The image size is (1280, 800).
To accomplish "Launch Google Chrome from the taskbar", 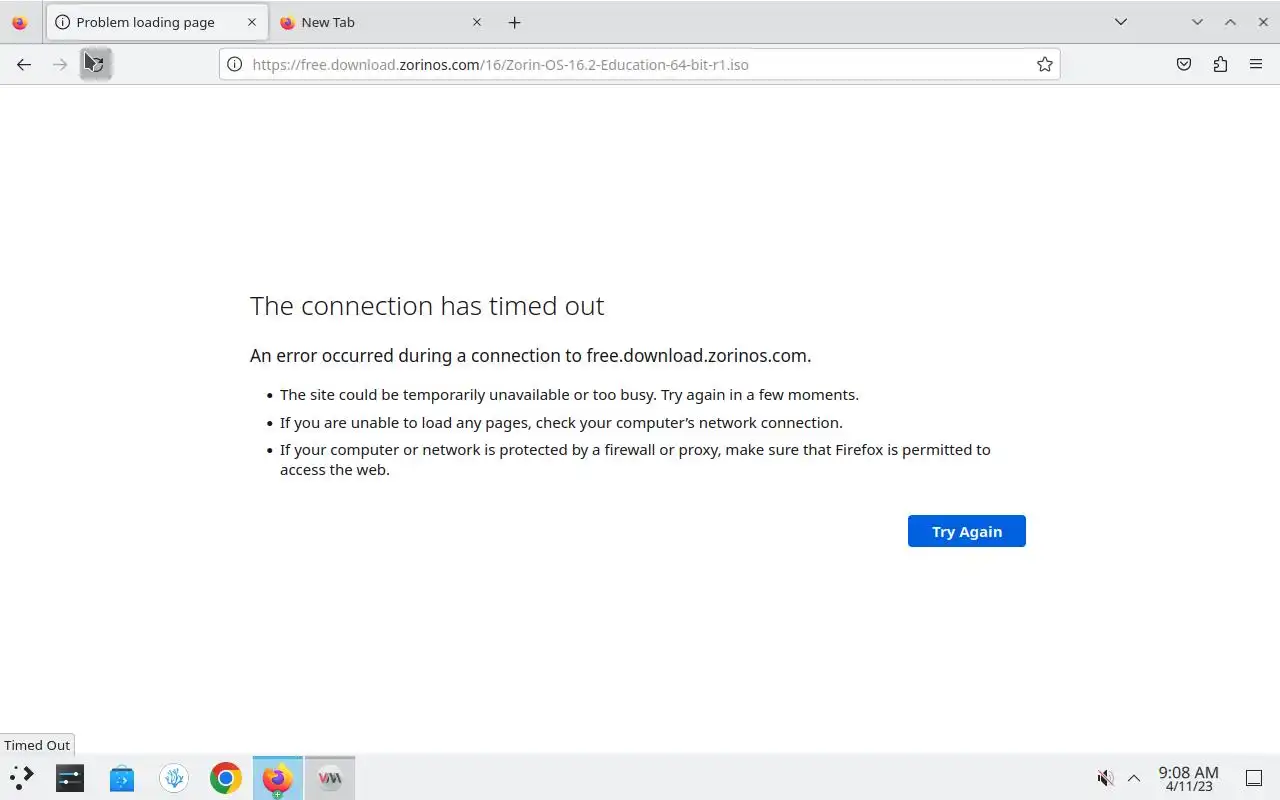I will 226,778.
